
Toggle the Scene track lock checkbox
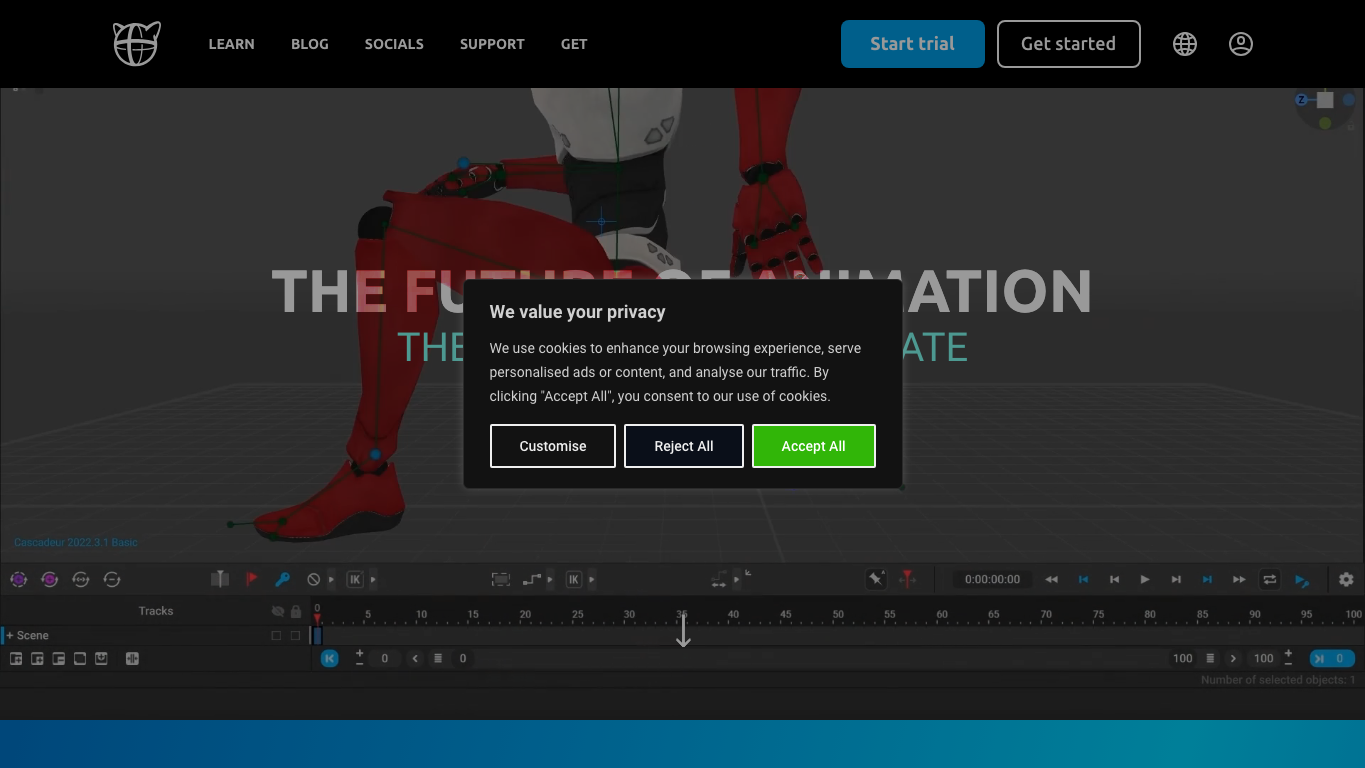[x=295, y=635]
